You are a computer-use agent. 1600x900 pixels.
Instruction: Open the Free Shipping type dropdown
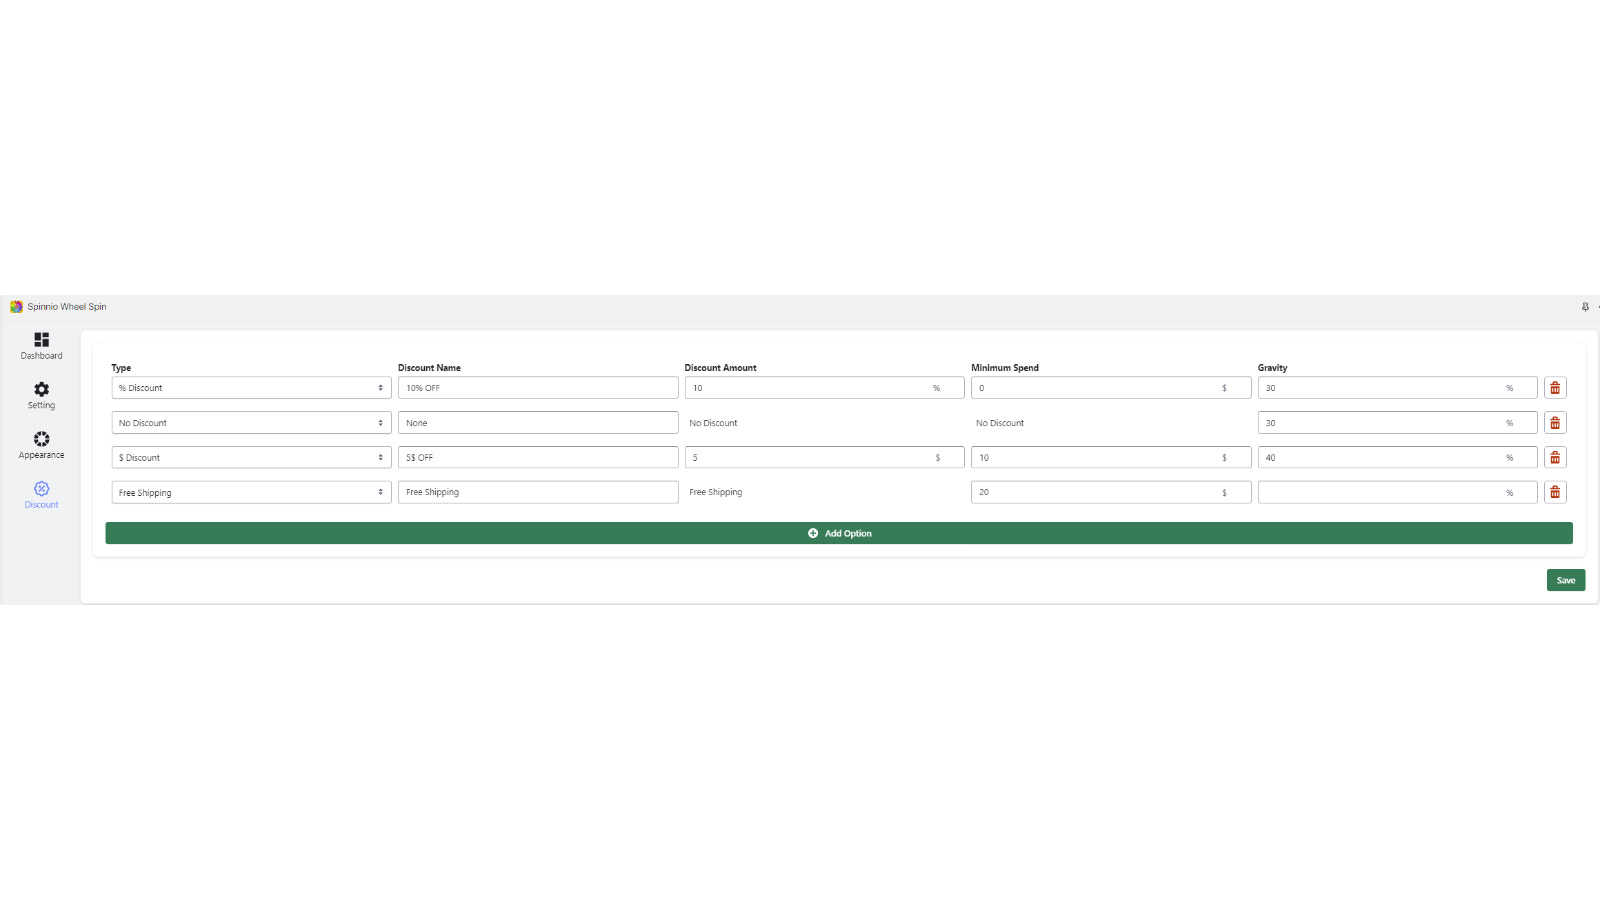pyautogui.click(x=251, y=492)
